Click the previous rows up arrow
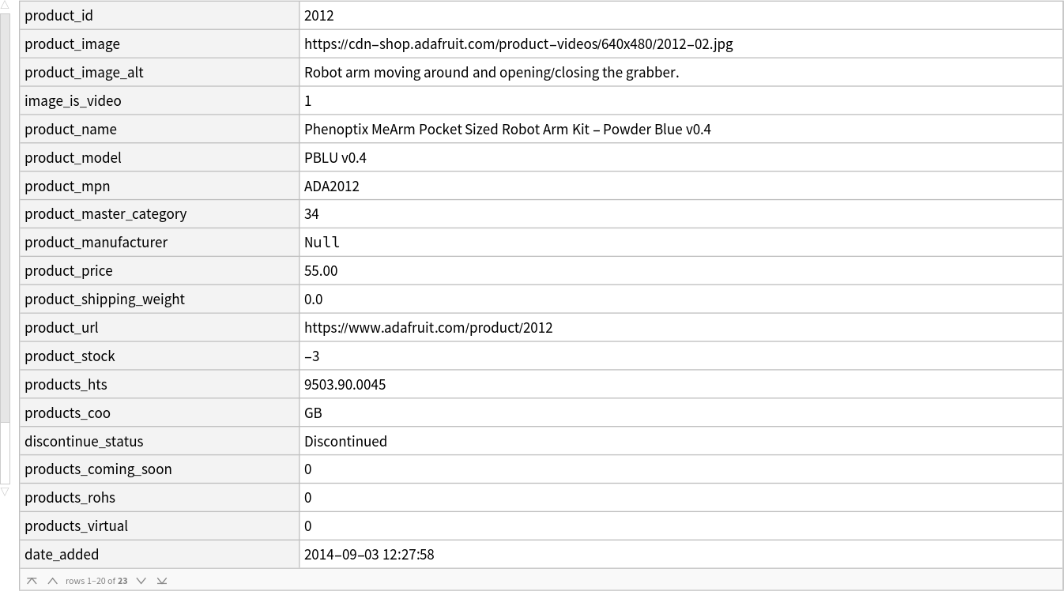 tap(52, 581)
